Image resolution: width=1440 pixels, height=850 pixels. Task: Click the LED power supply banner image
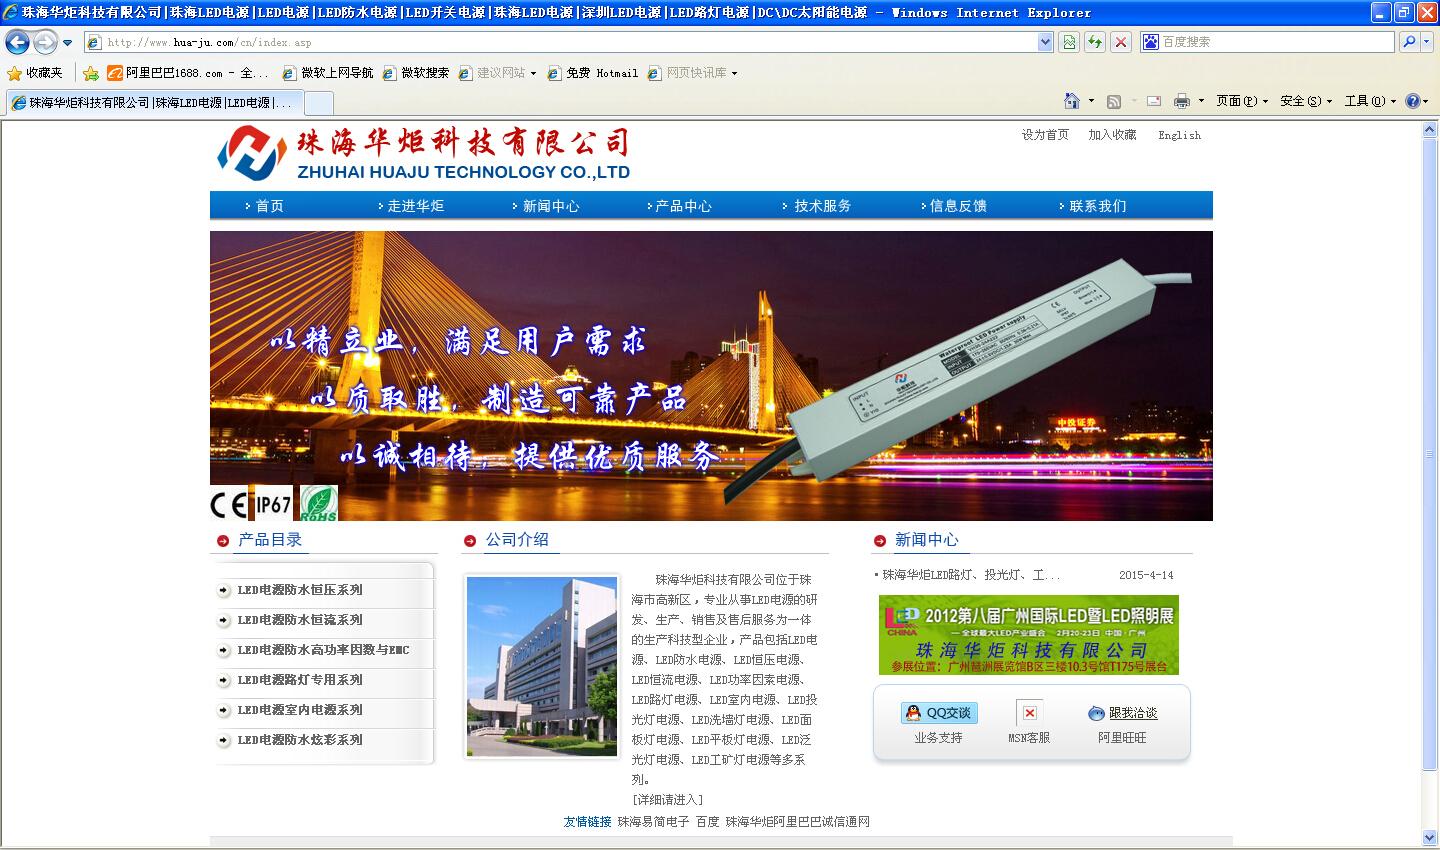(x=711, y=376)
